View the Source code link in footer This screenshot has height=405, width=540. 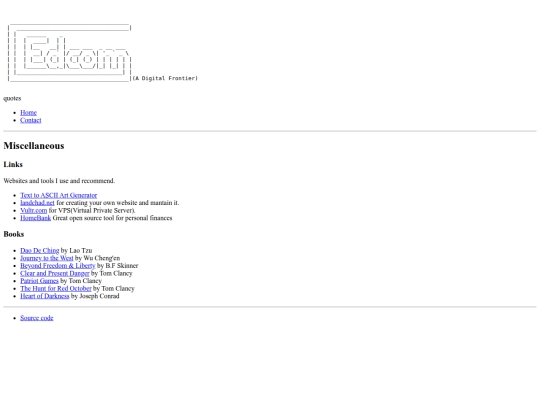pyautogui.click(x=37, y=318)
